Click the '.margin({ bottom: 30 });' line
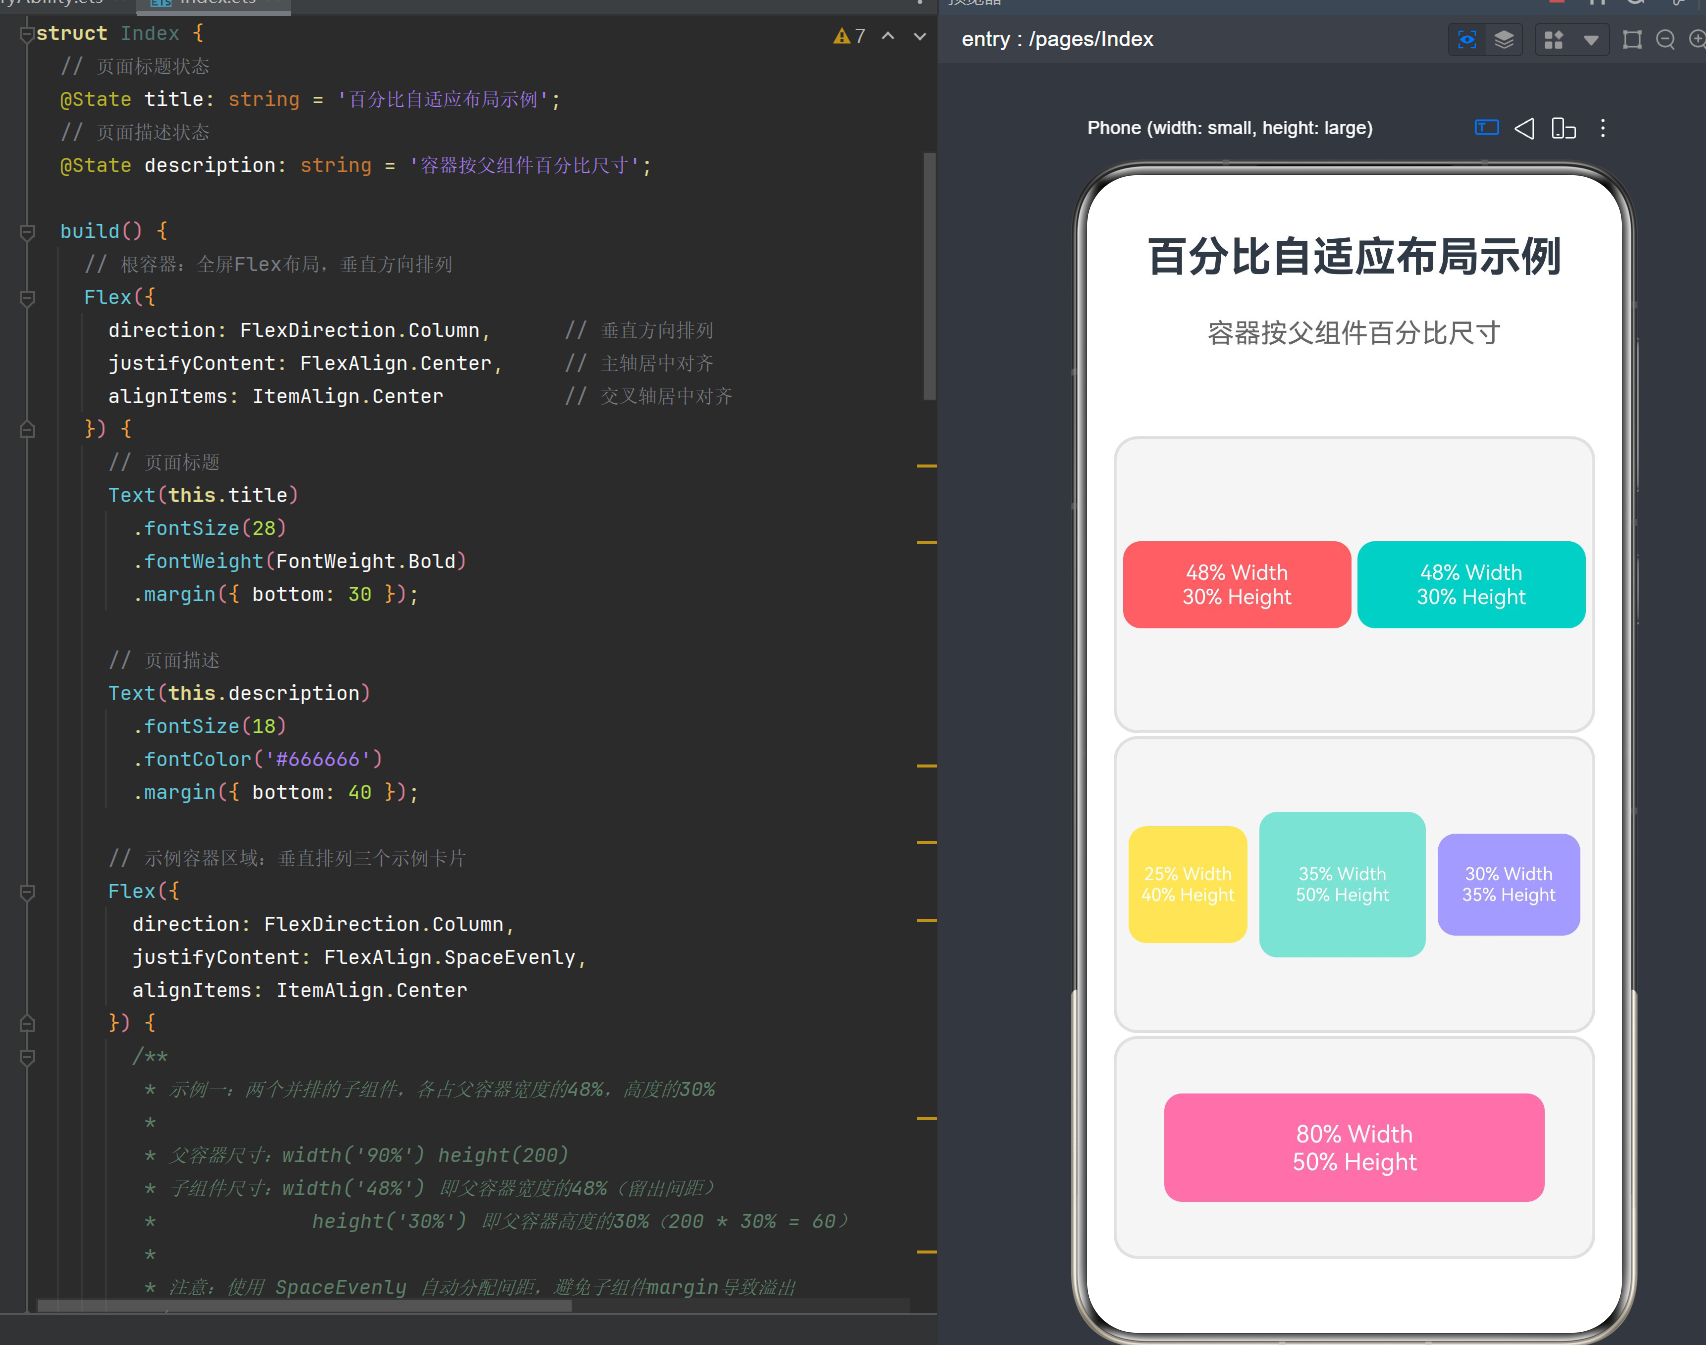1706x1345 pixels. (x=276, y=595)
